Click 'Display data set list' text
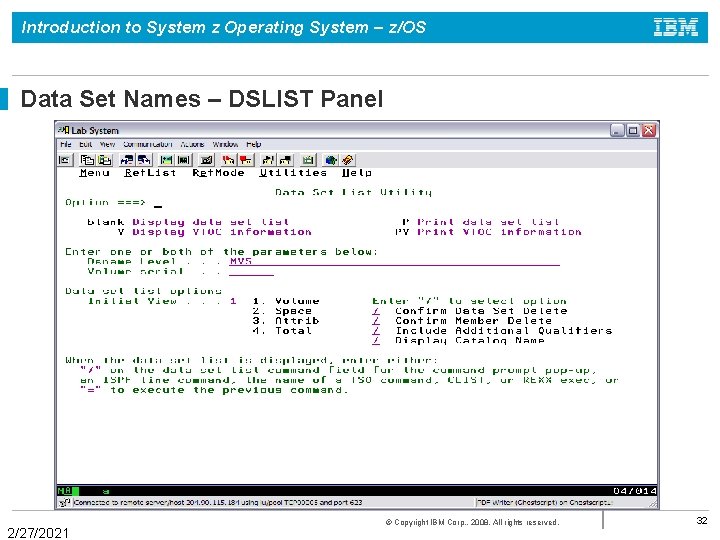 point(211,222)
